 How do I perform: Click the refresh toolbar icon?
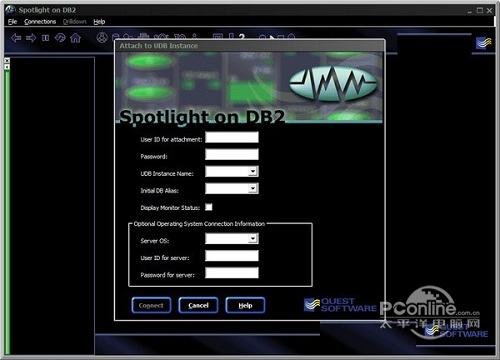[x=60, y=38]
